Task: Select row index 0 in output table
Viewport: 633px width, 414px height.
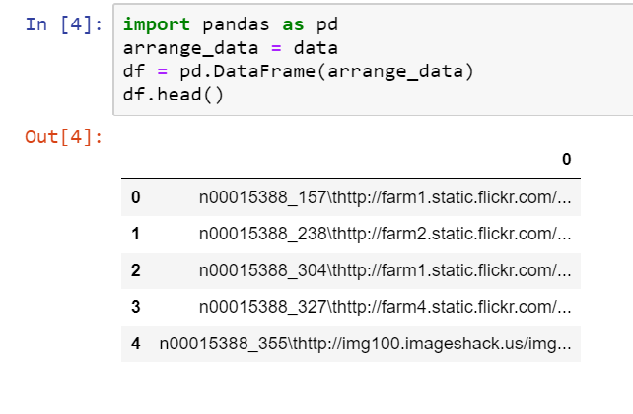Action: pos(136,197)
